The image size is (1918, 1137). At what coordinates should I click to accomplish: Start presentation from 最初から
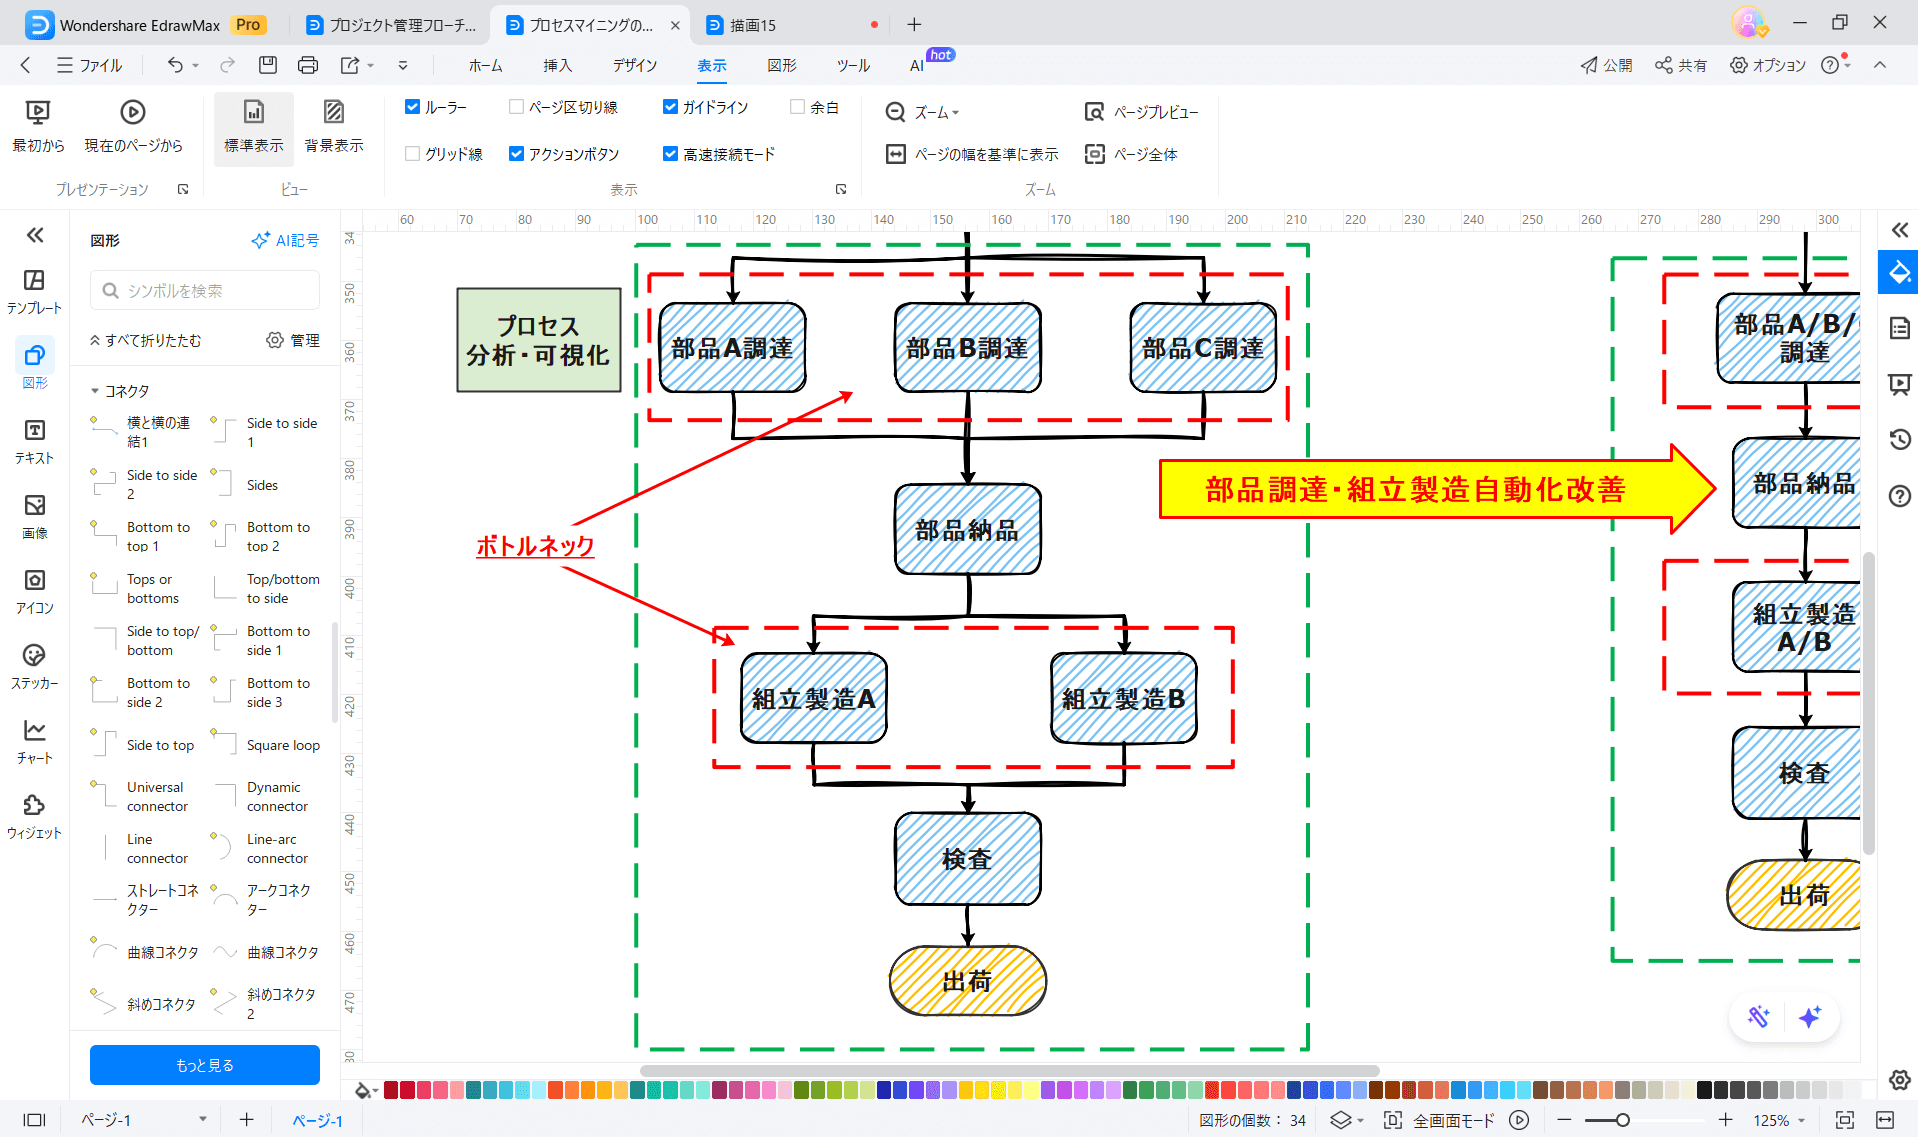pos(38,127)
